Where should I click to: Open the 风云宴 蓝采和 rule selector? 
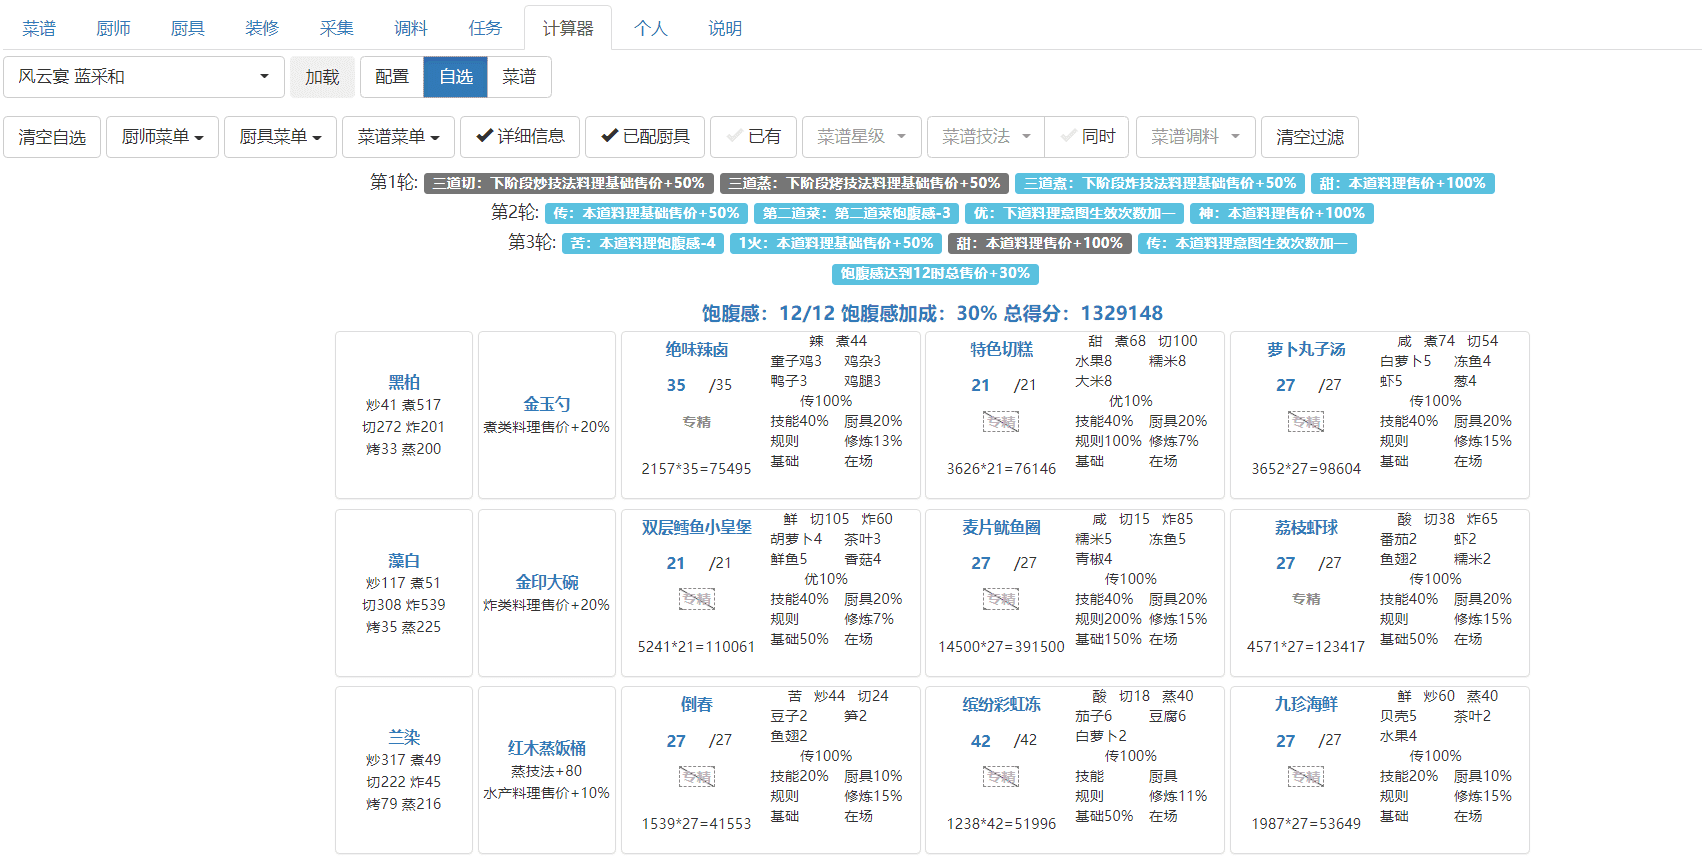(144, 77)
